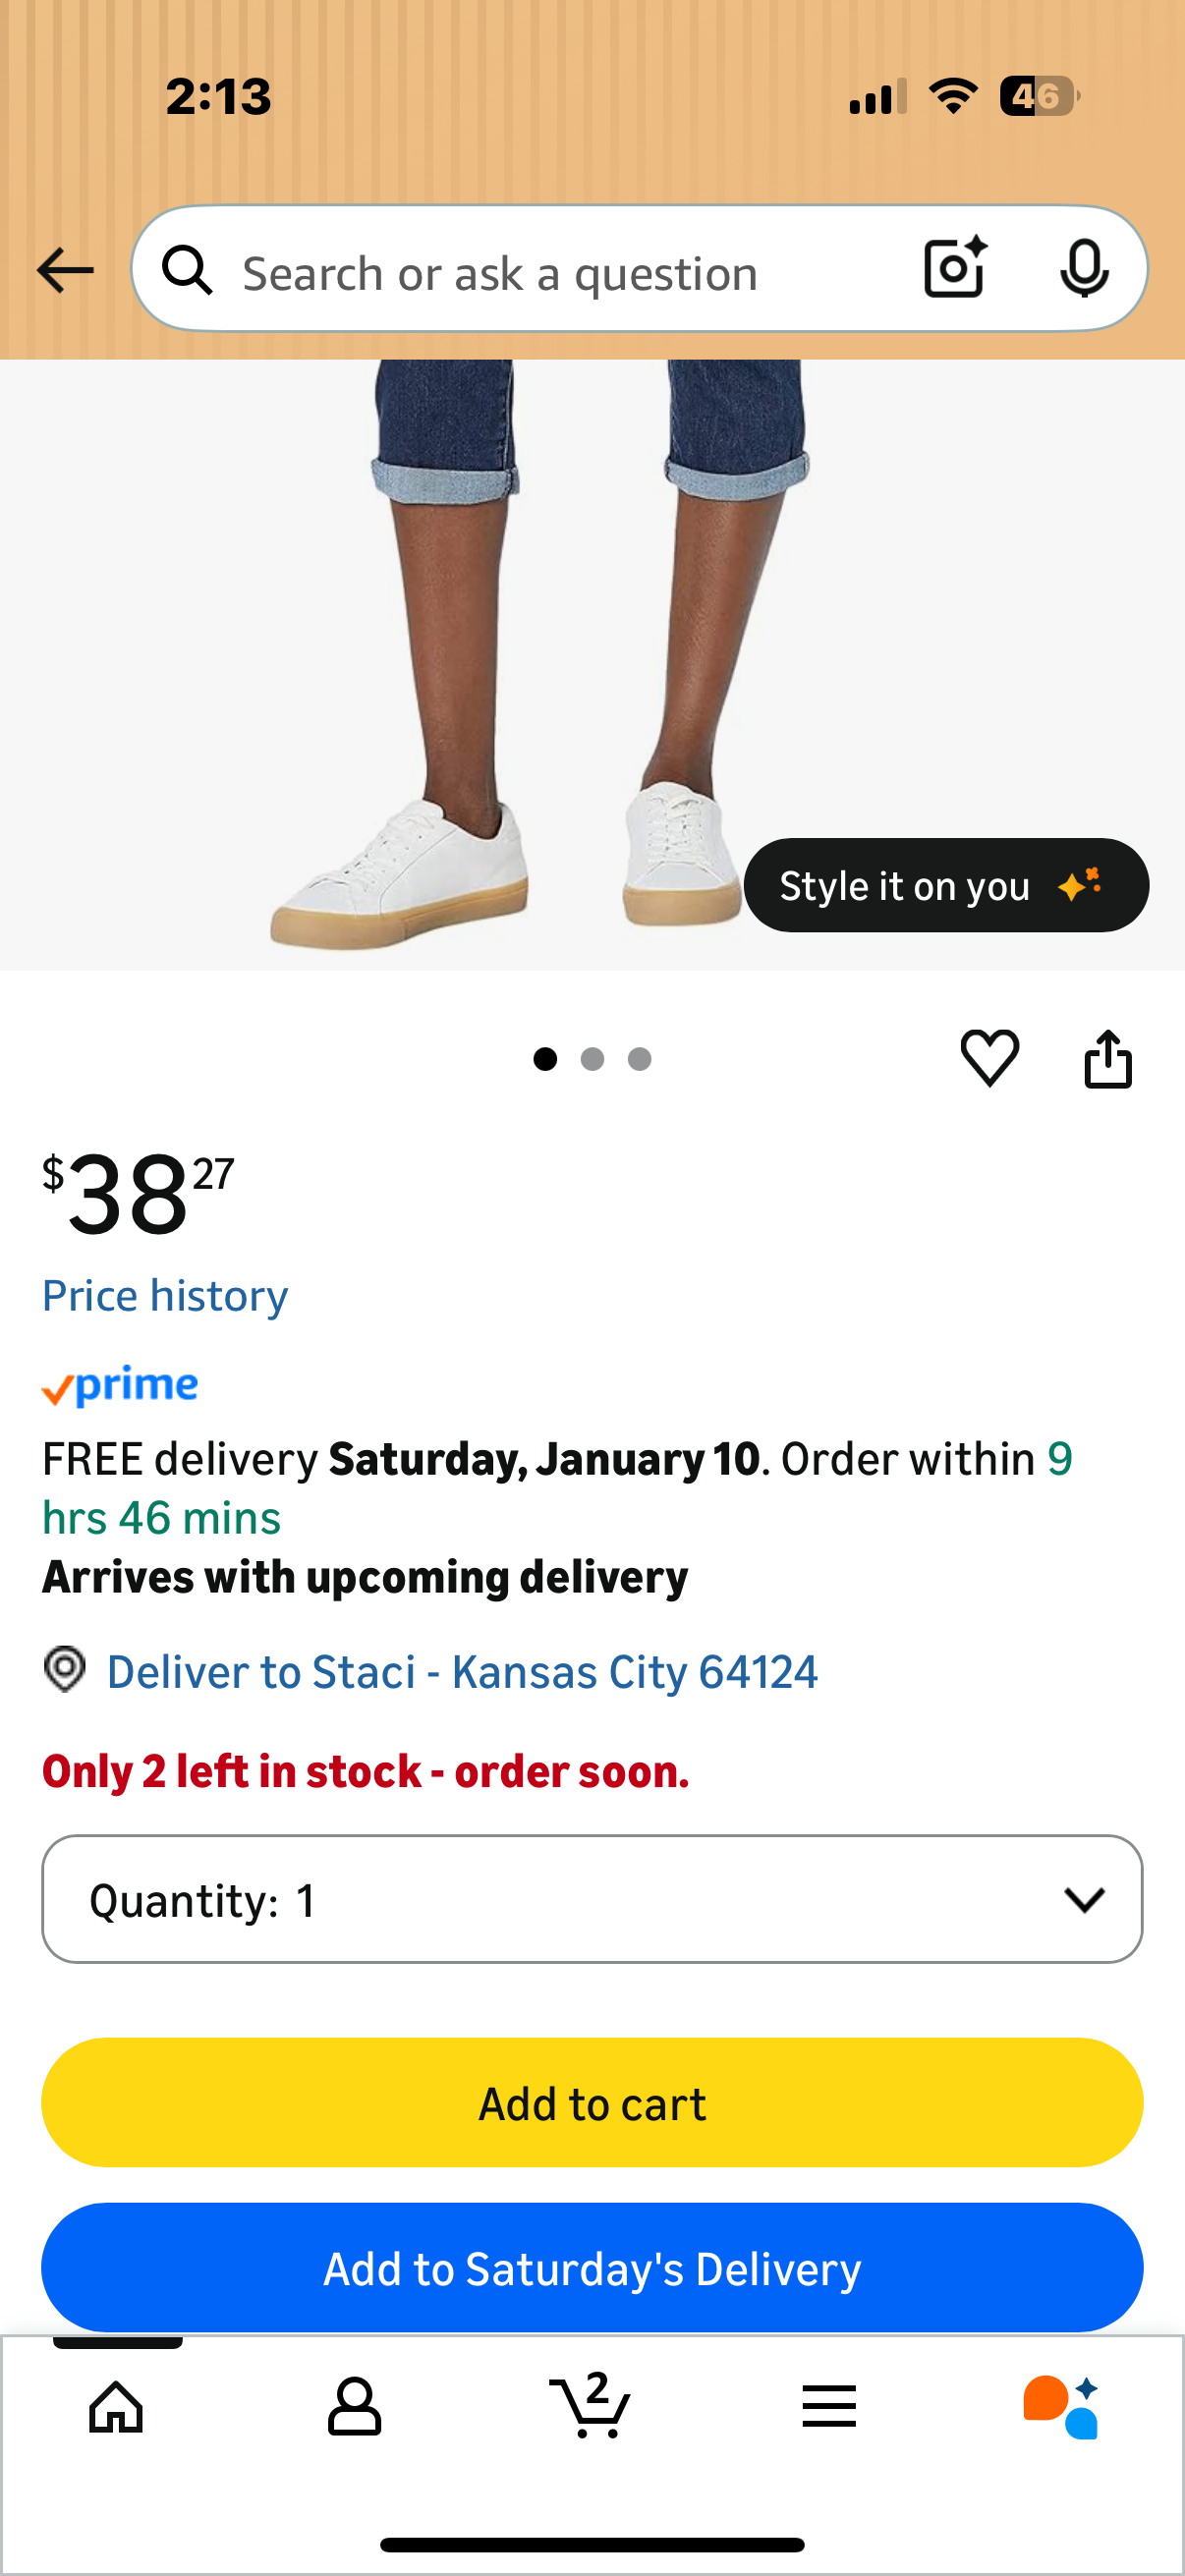
Task: Tap Add to Saturday's Delivery button
Action: pos(592,2267)
